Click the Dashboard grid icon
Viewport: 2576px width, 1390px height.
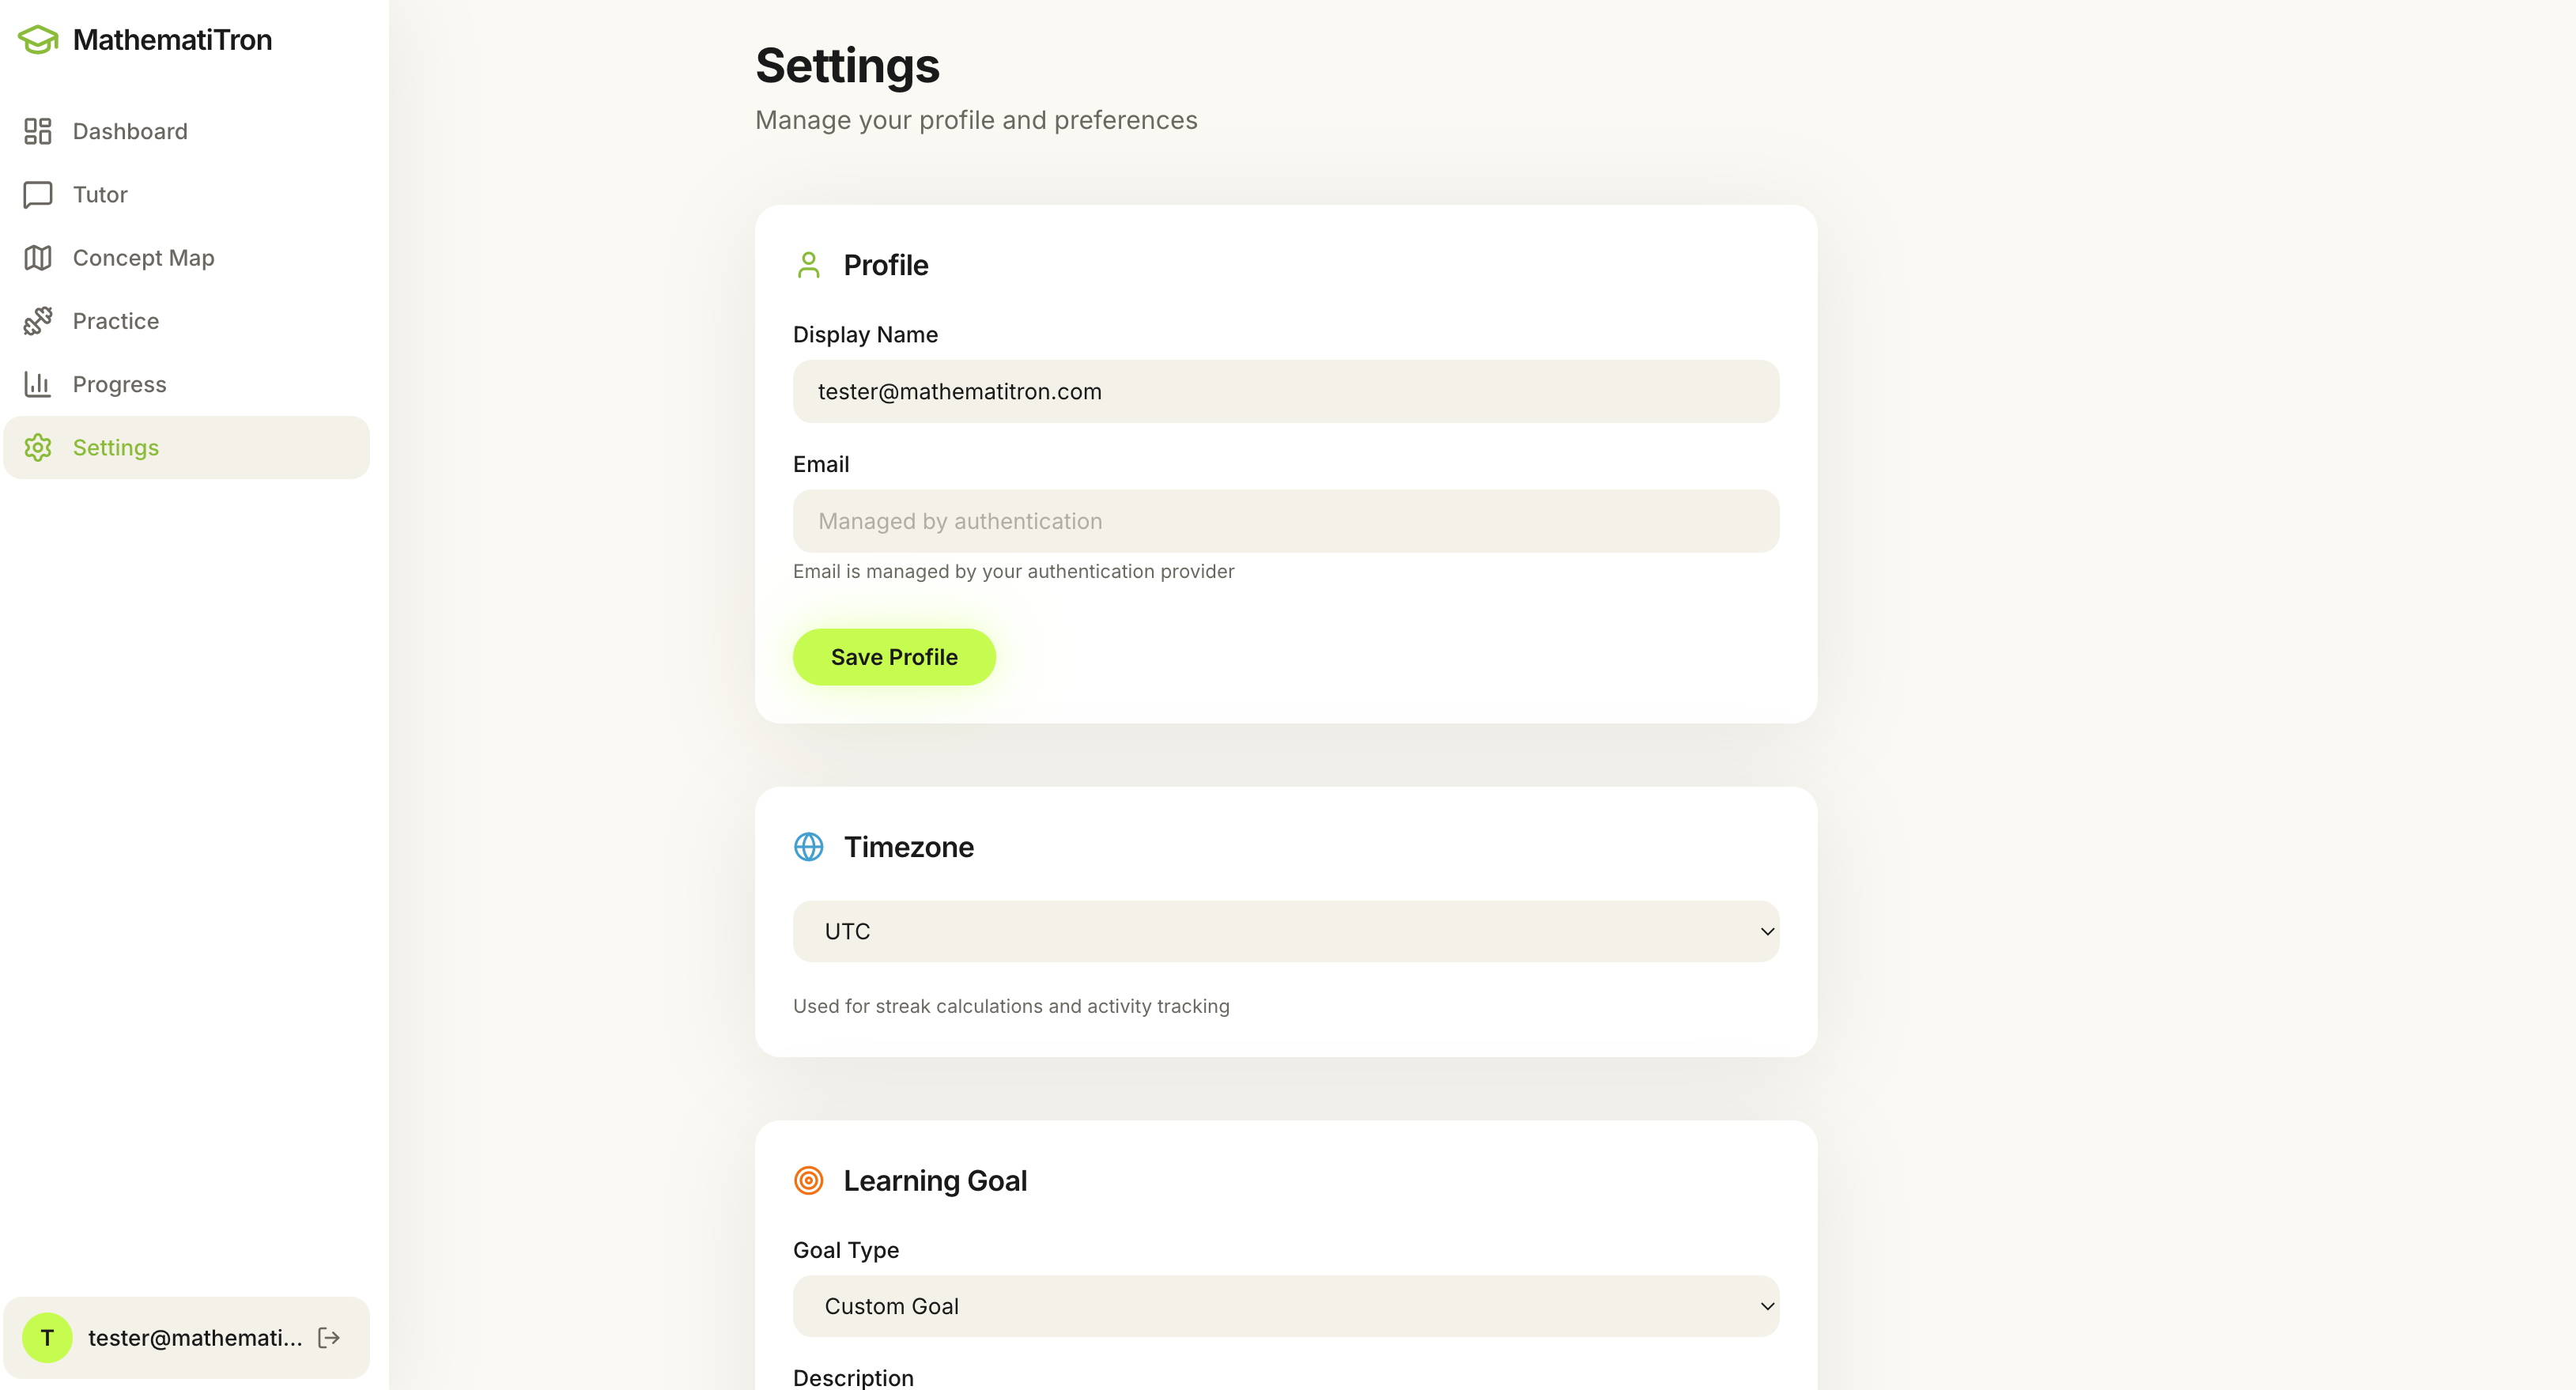click(38, 131)
